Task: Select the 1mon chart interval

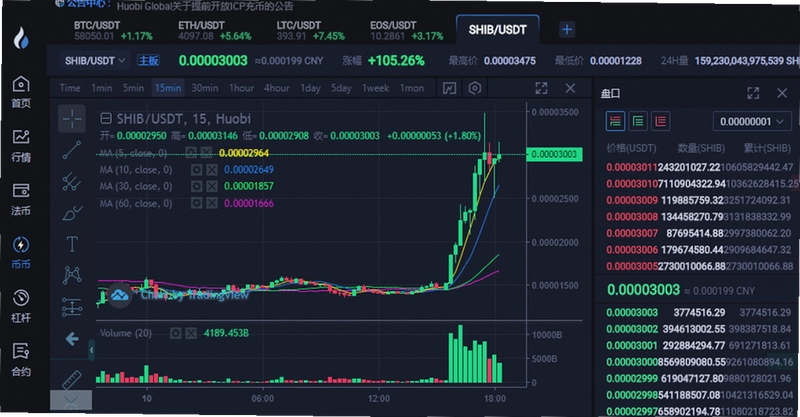Action: pyautogui.click(x=412, y=88)
